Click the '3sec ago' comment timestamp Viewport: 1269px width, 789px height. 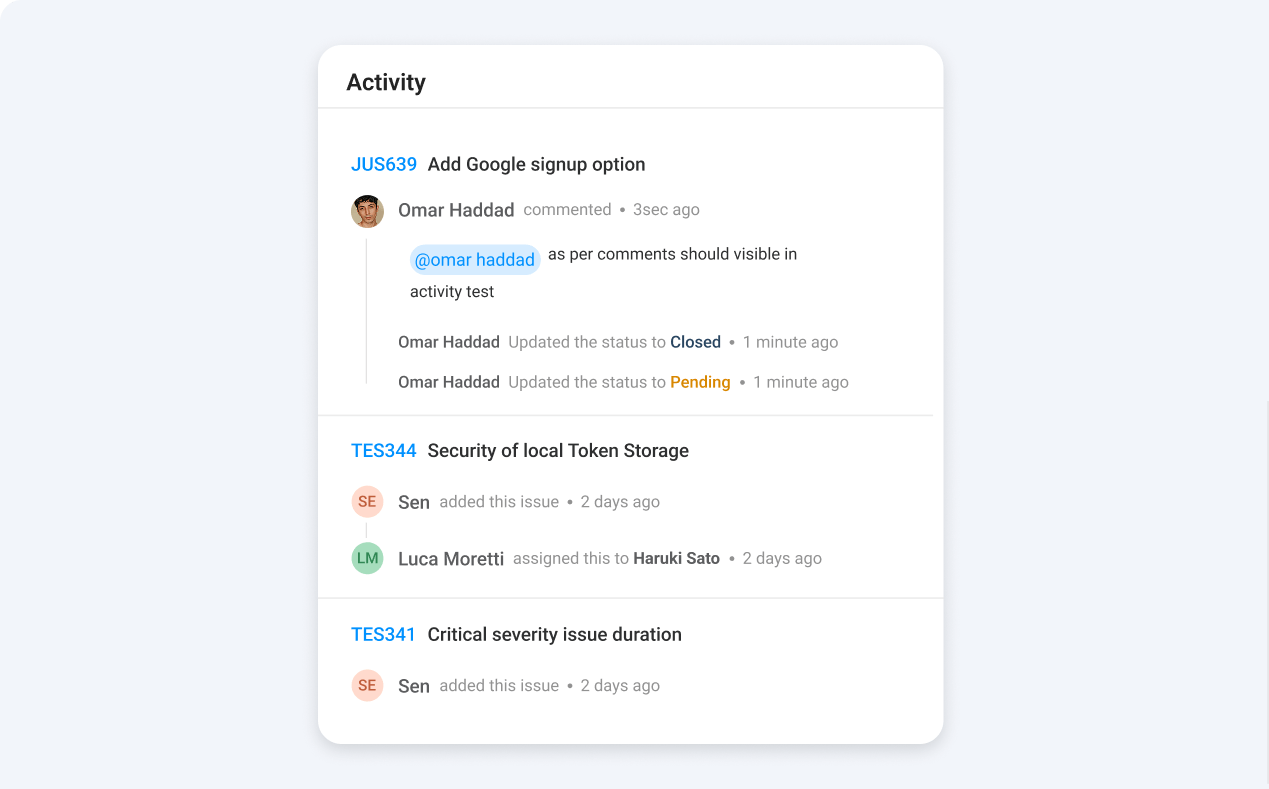[x=666, y=210]
